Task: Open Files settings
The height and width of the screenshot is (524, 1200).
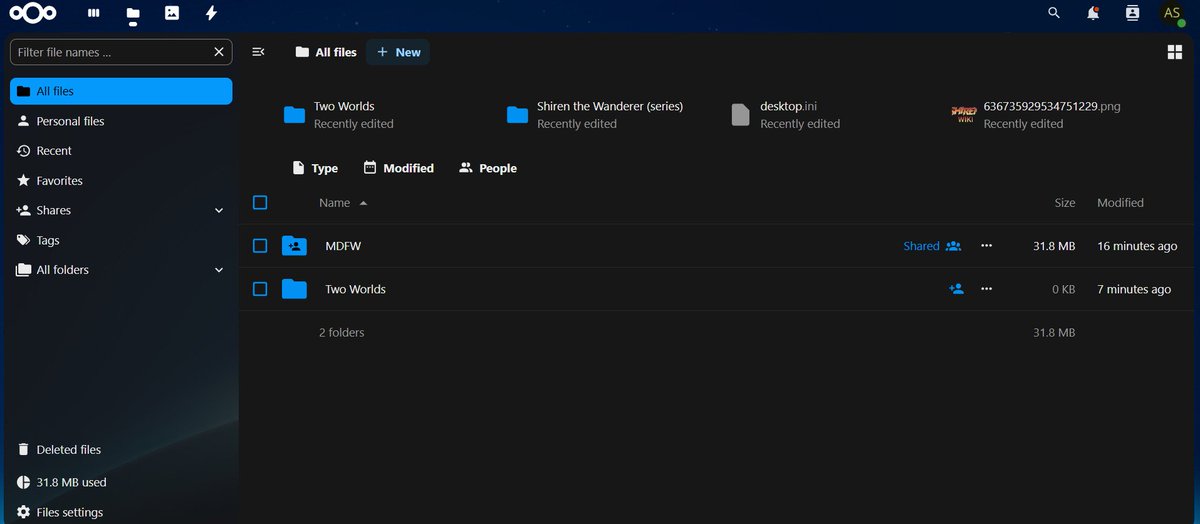Action: tap(121, 512)
